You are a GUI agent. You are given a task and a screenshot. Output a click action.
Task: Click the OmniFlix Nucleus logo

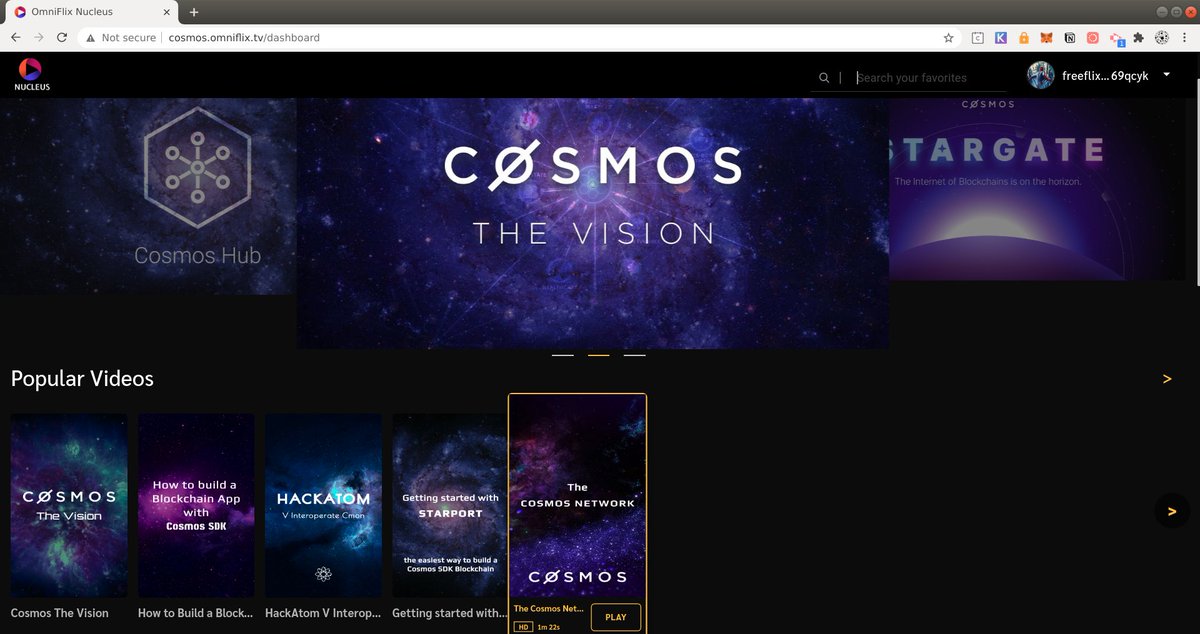tap(32, 74)
